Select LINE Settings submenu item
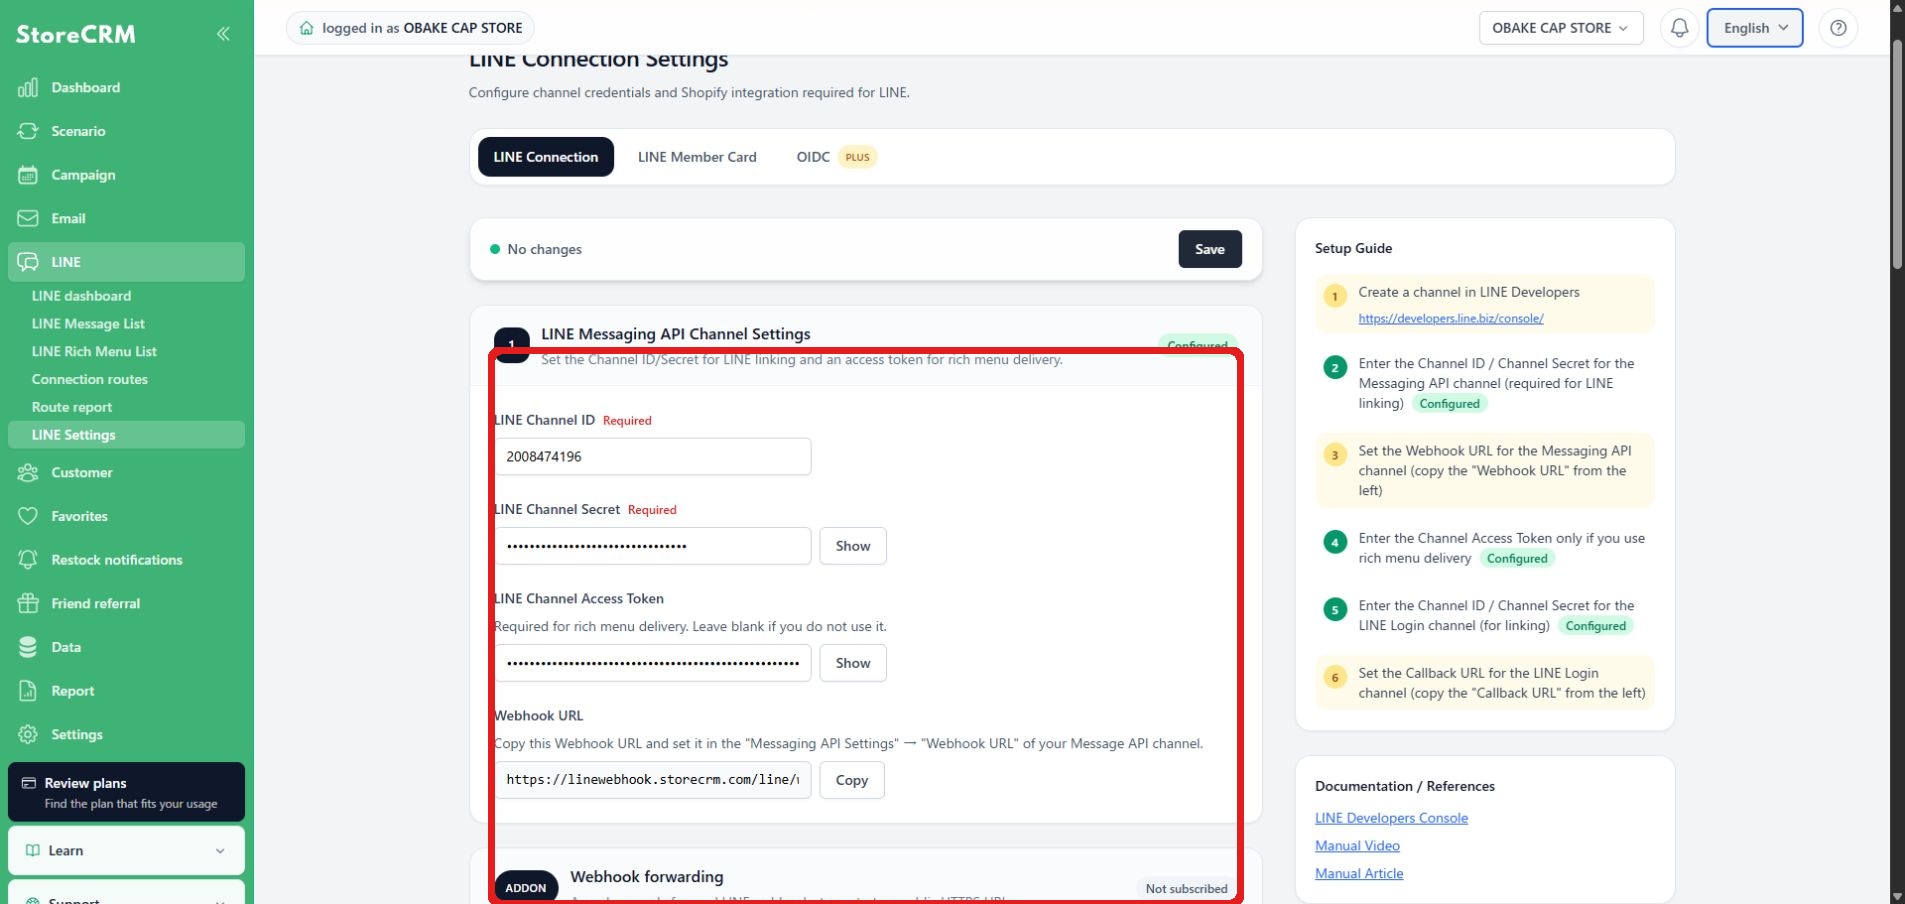This screenshot has height=904, width=1905. [x=126, y=435]
